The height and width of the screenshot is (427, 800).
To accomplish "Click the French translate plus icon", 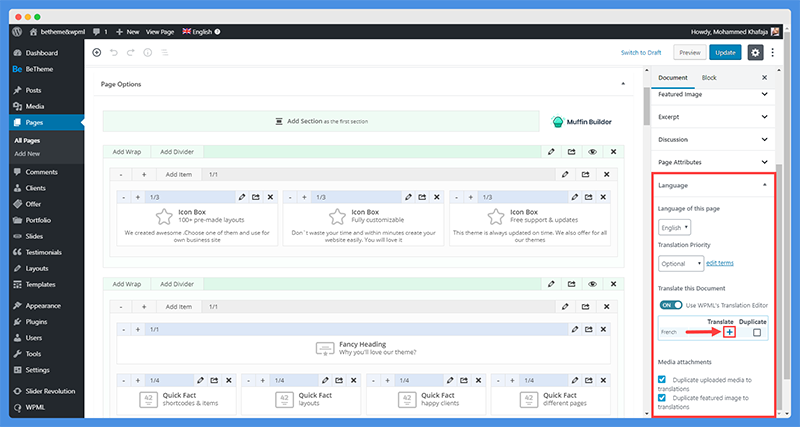I will (x=730, y=332).
